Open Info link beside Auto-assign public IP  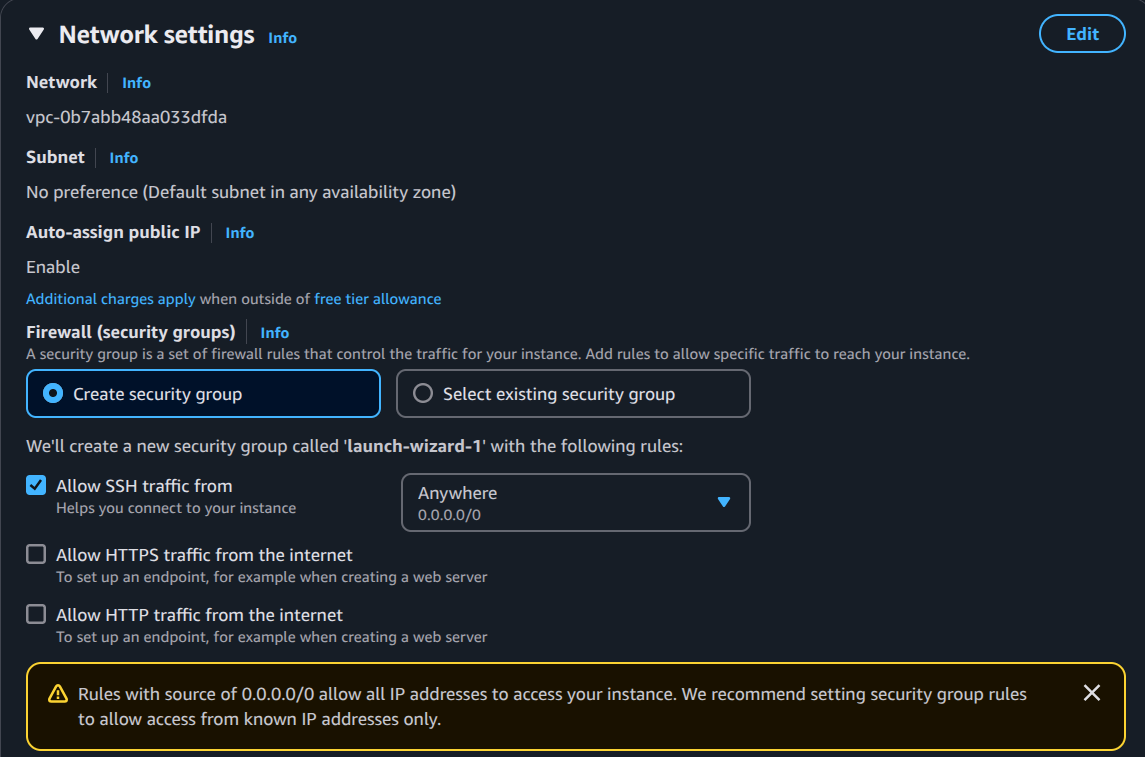pos(240,233)
